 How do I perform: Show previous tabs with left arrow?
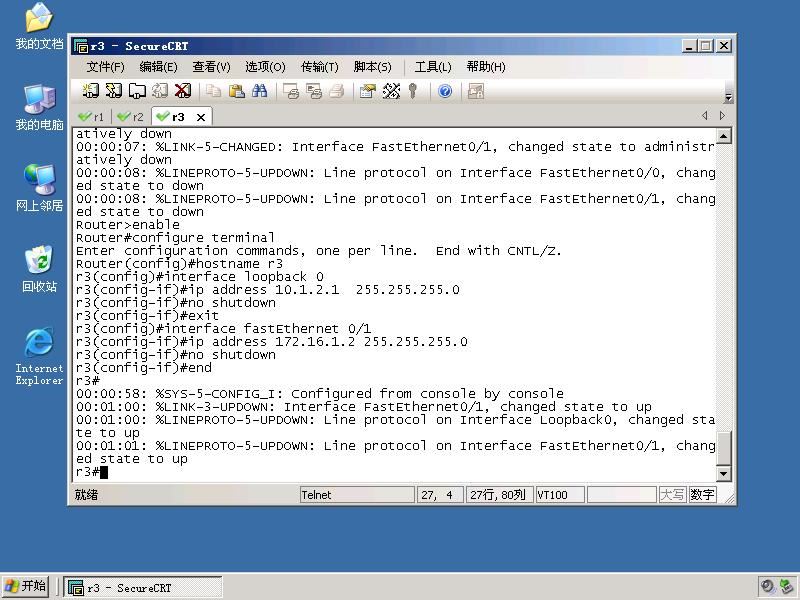[705, 115]
